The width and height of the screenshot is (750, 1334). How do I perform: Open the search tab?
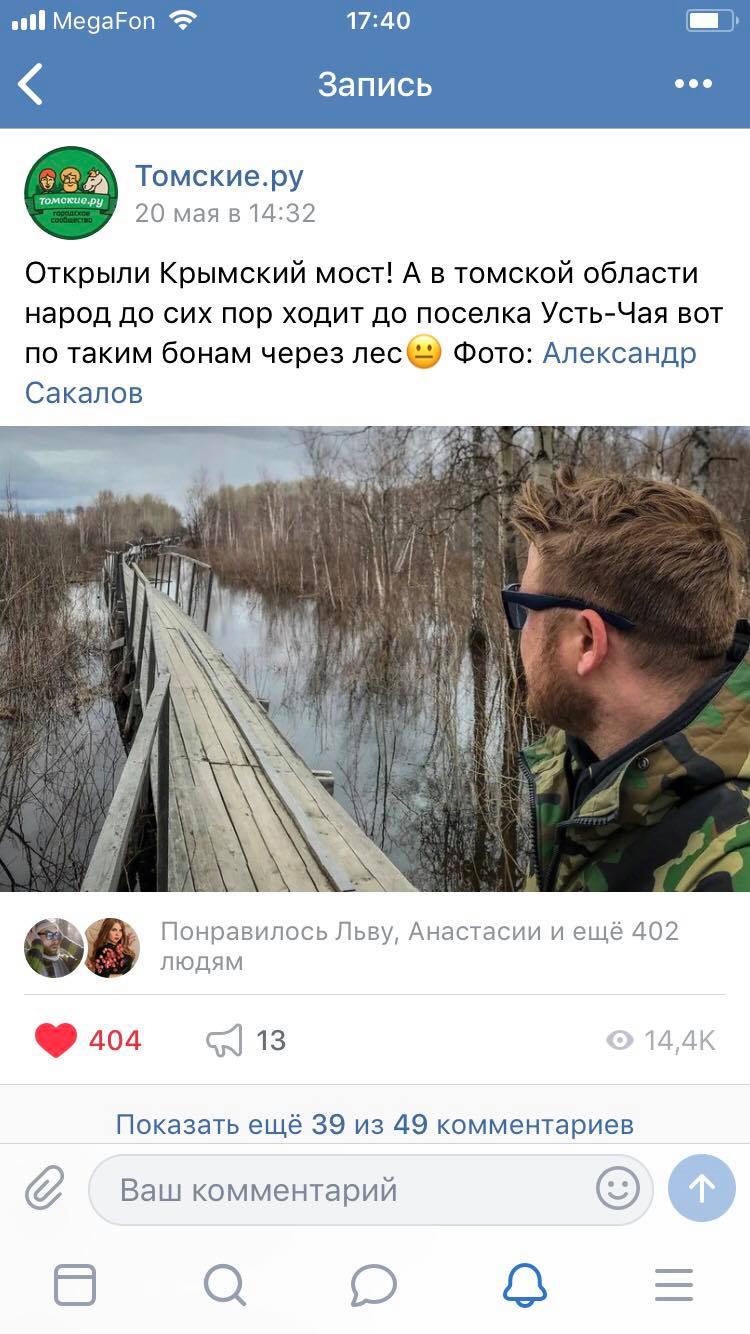[225, 1285]
